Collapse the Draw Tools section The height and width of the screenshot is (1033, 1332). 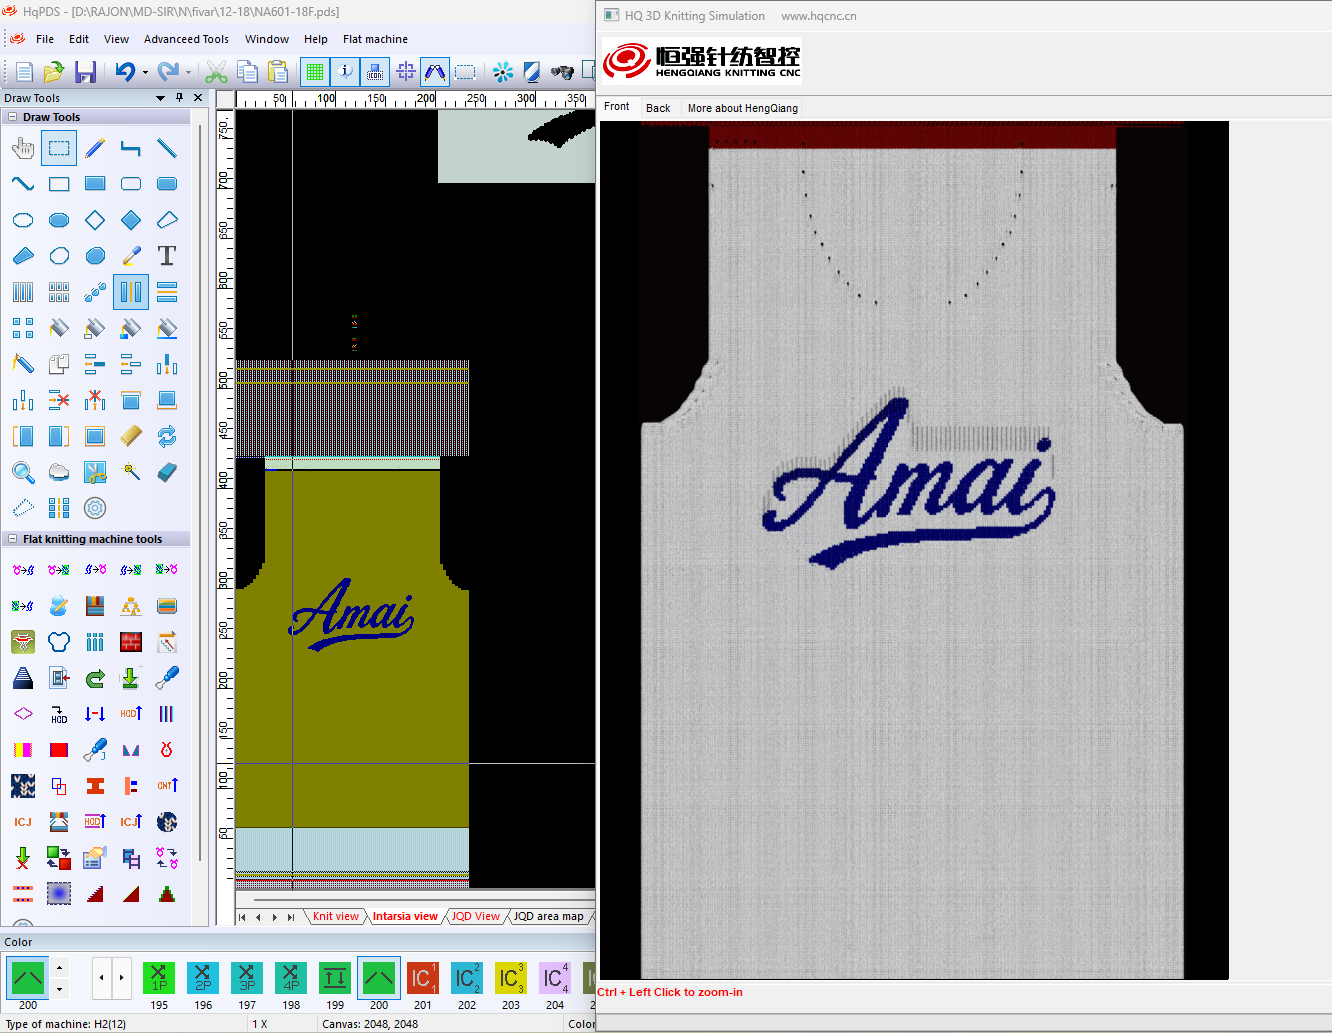pyautogui.click(x=13, y=117)
